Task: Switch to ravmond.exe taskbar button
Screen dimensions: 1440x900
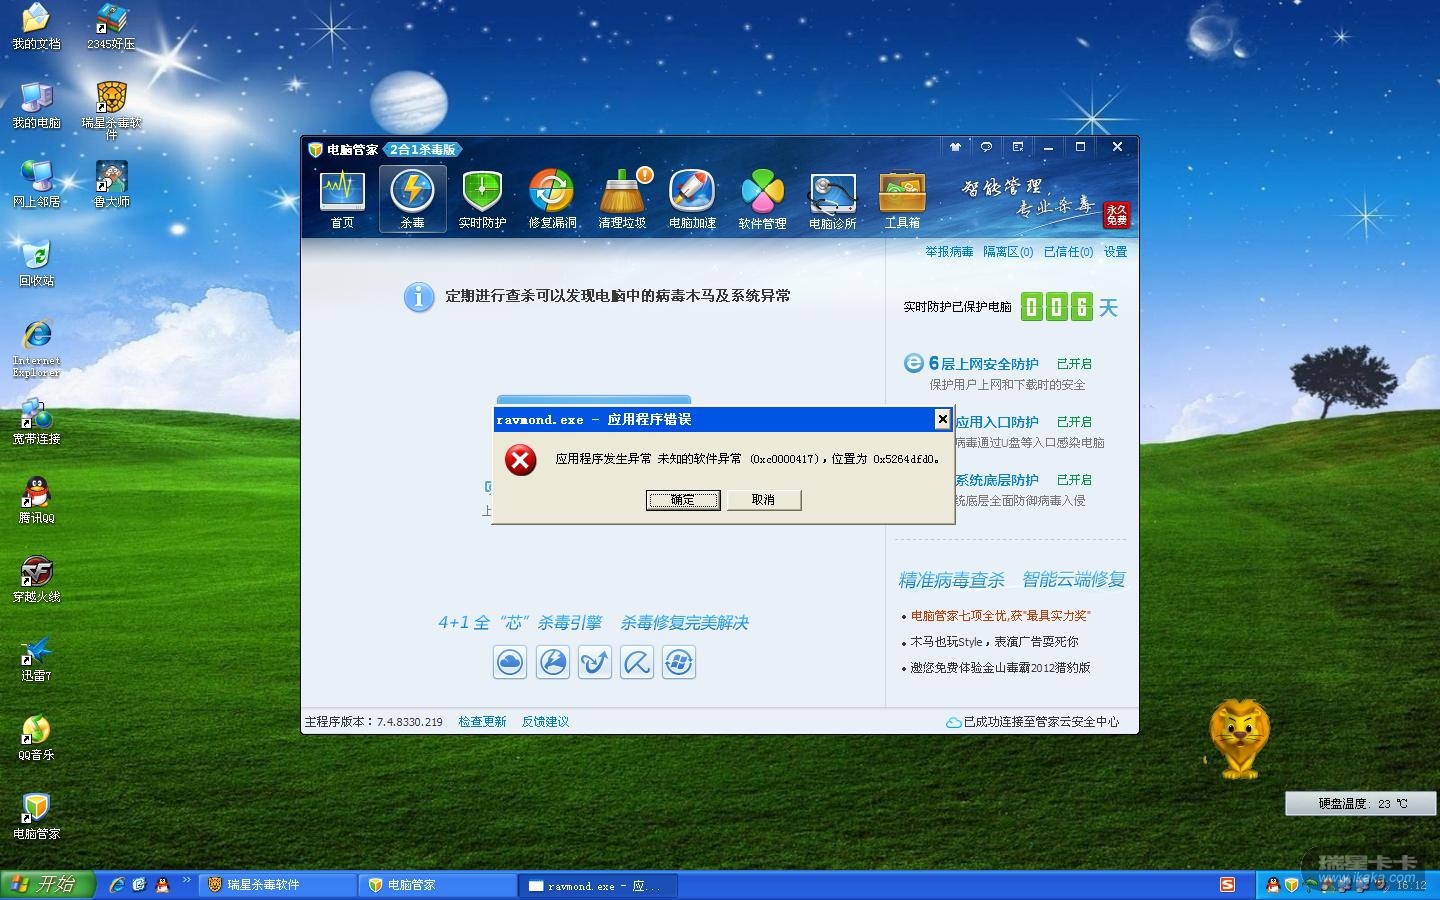Action: tap(599, 885)
